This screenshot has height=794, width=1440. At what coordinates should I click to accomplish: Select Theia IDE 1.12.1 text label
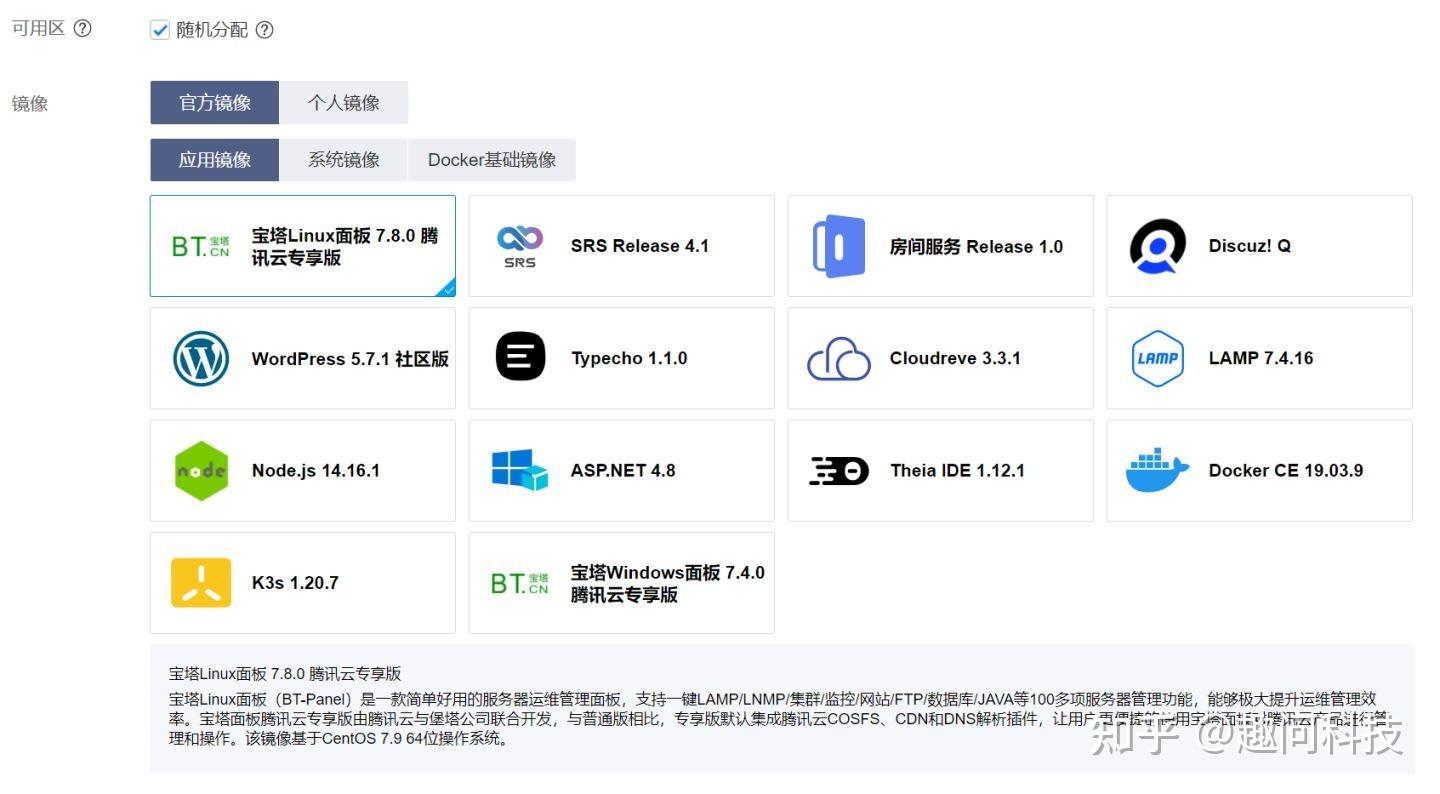coord(957,470)
